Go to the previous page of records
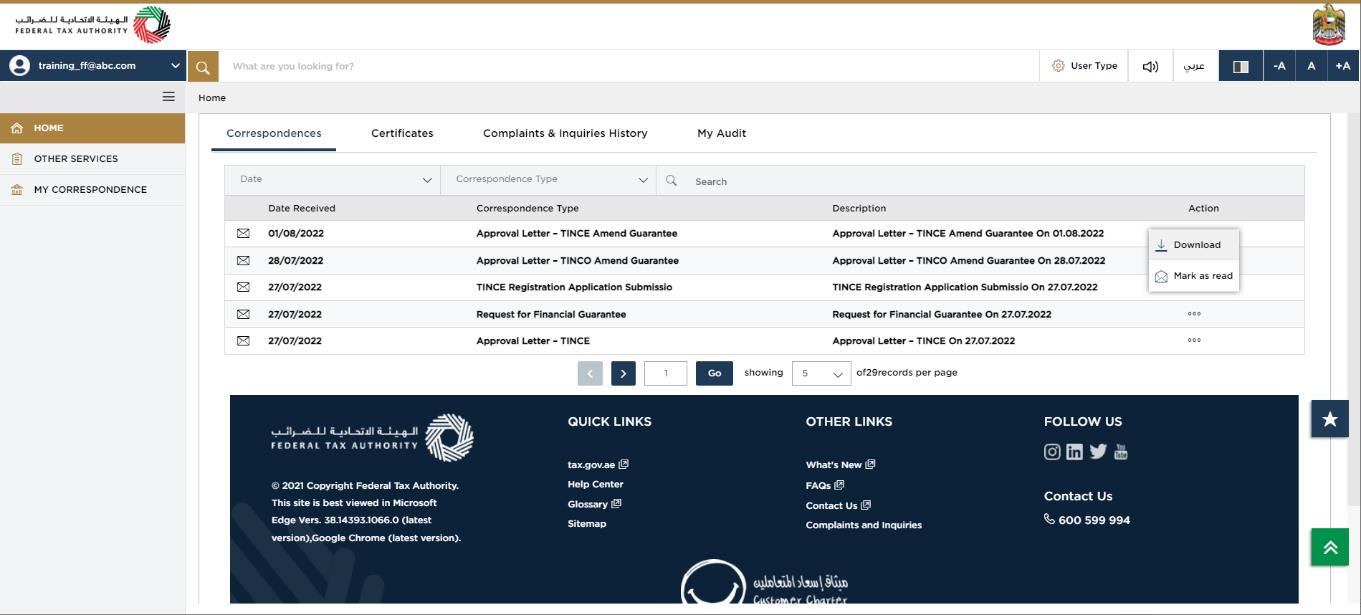This screenshot has height=615, width=1361. (590, 373)
